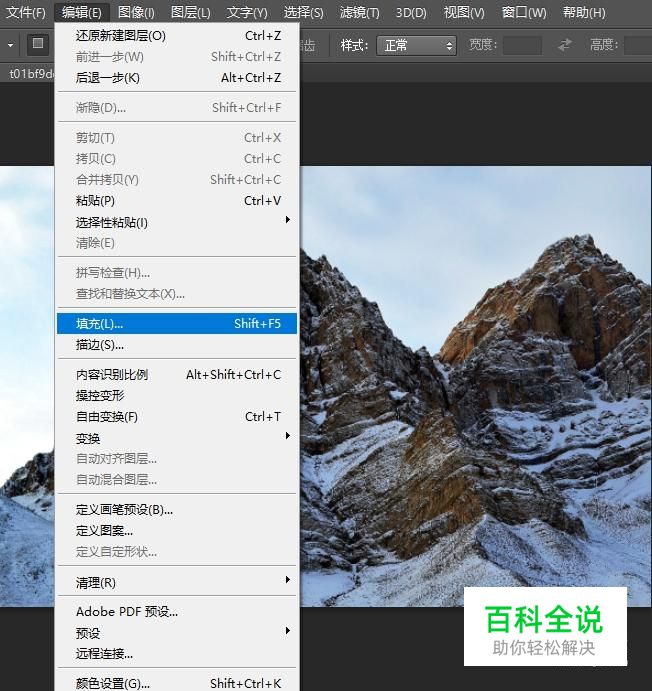Expand the 清理(R) submenu

click(177, 582)
